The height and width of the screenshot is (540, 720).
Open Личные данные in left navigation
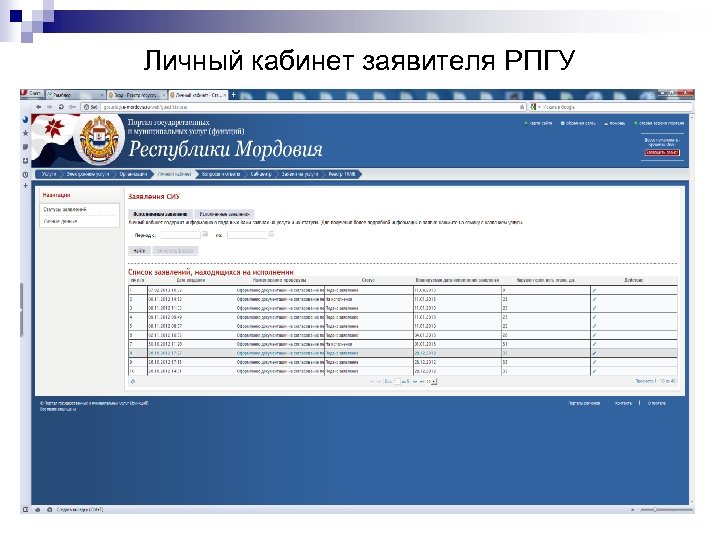[60, 221]
